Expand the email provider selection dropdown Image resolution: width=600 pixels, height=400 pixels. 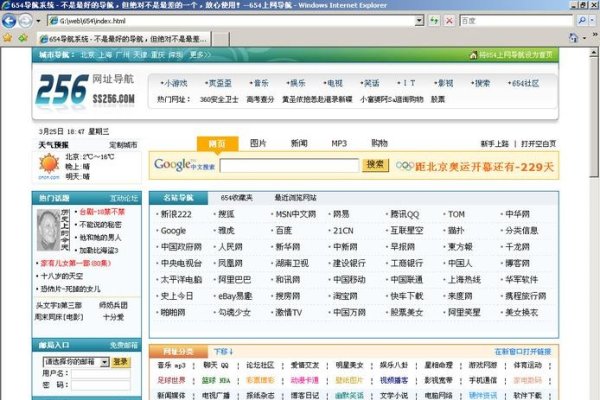coord(104,362)
